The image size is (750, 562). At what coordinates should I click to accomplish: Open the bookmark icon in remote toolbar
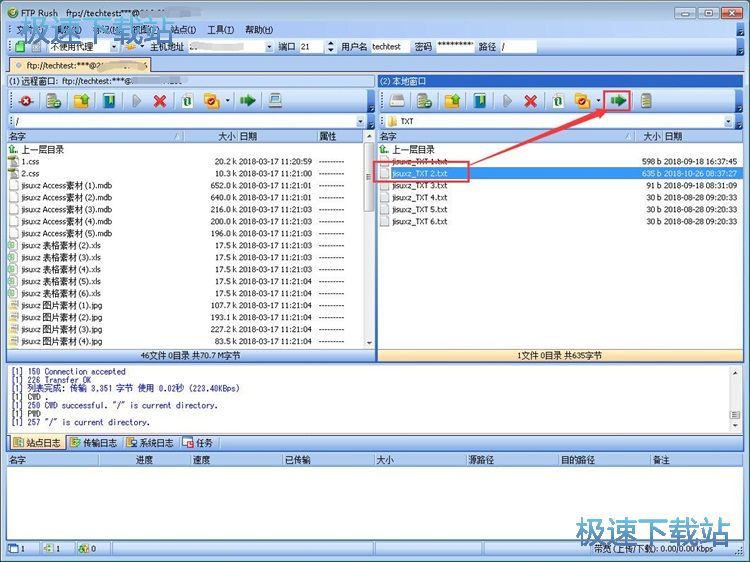[x=110, y=101]
